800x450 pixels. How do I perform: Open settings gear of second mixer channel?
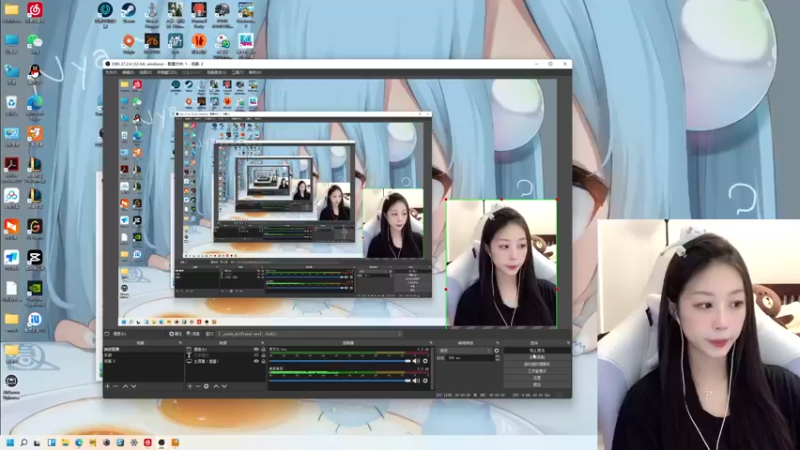(x=425, y=381)
